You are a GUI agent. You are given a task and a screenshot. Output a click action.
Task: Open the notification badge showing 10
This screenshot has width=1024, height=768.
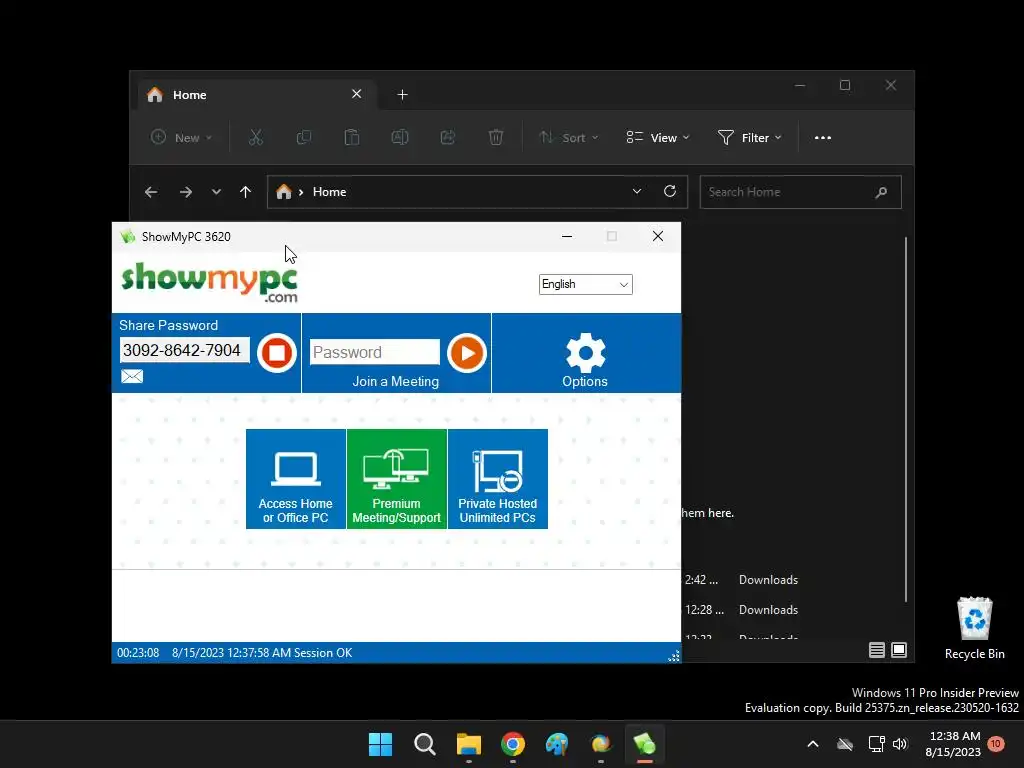click(996, 744)
